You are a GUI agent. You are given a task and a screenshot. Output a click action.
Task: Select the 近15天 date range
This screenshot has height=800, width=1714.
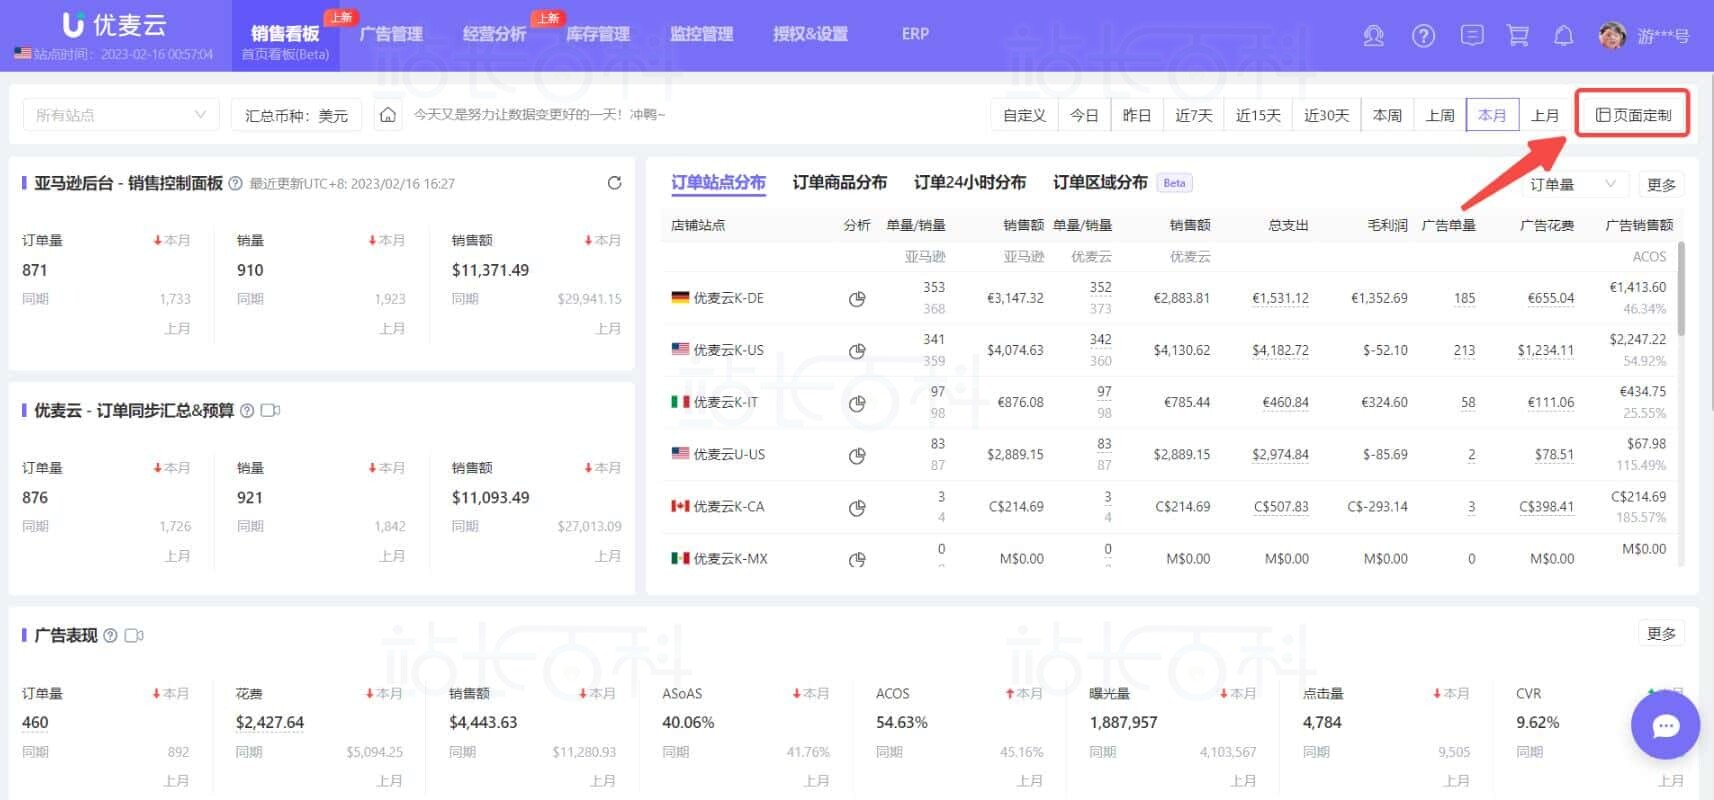[x=1258, y=115]
